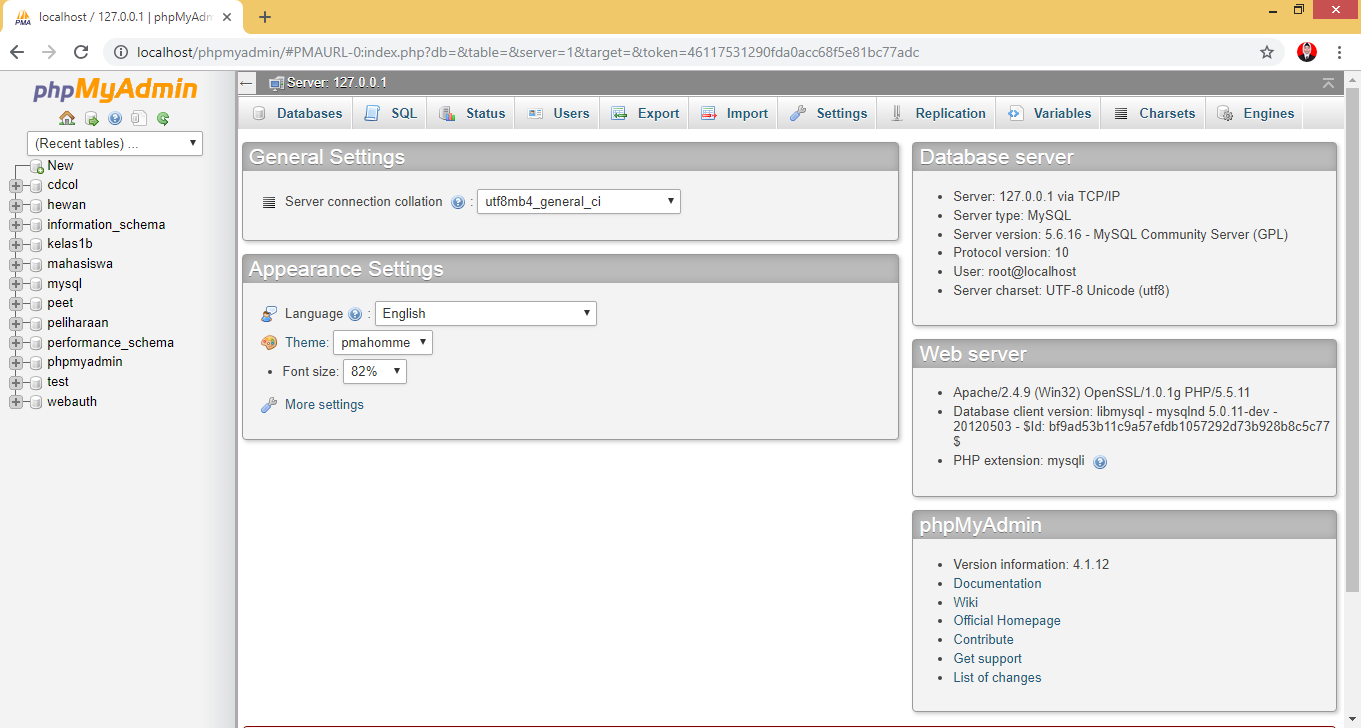Expand the test database node
This screenshot has height=728, width=1361.
[16, 382]
